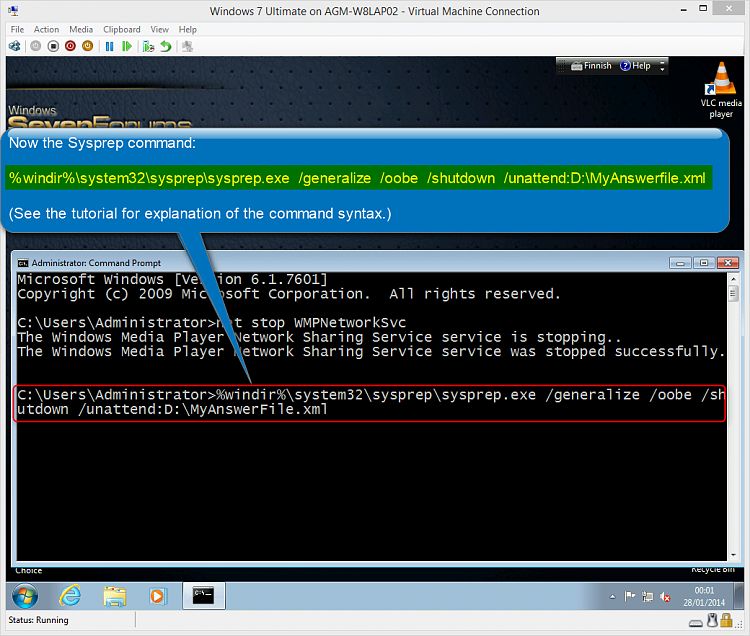Image resolution: width=750 pixels, height=636 pixels.
Task: Click Help on the language bar
Action: (x=636, y=66)
